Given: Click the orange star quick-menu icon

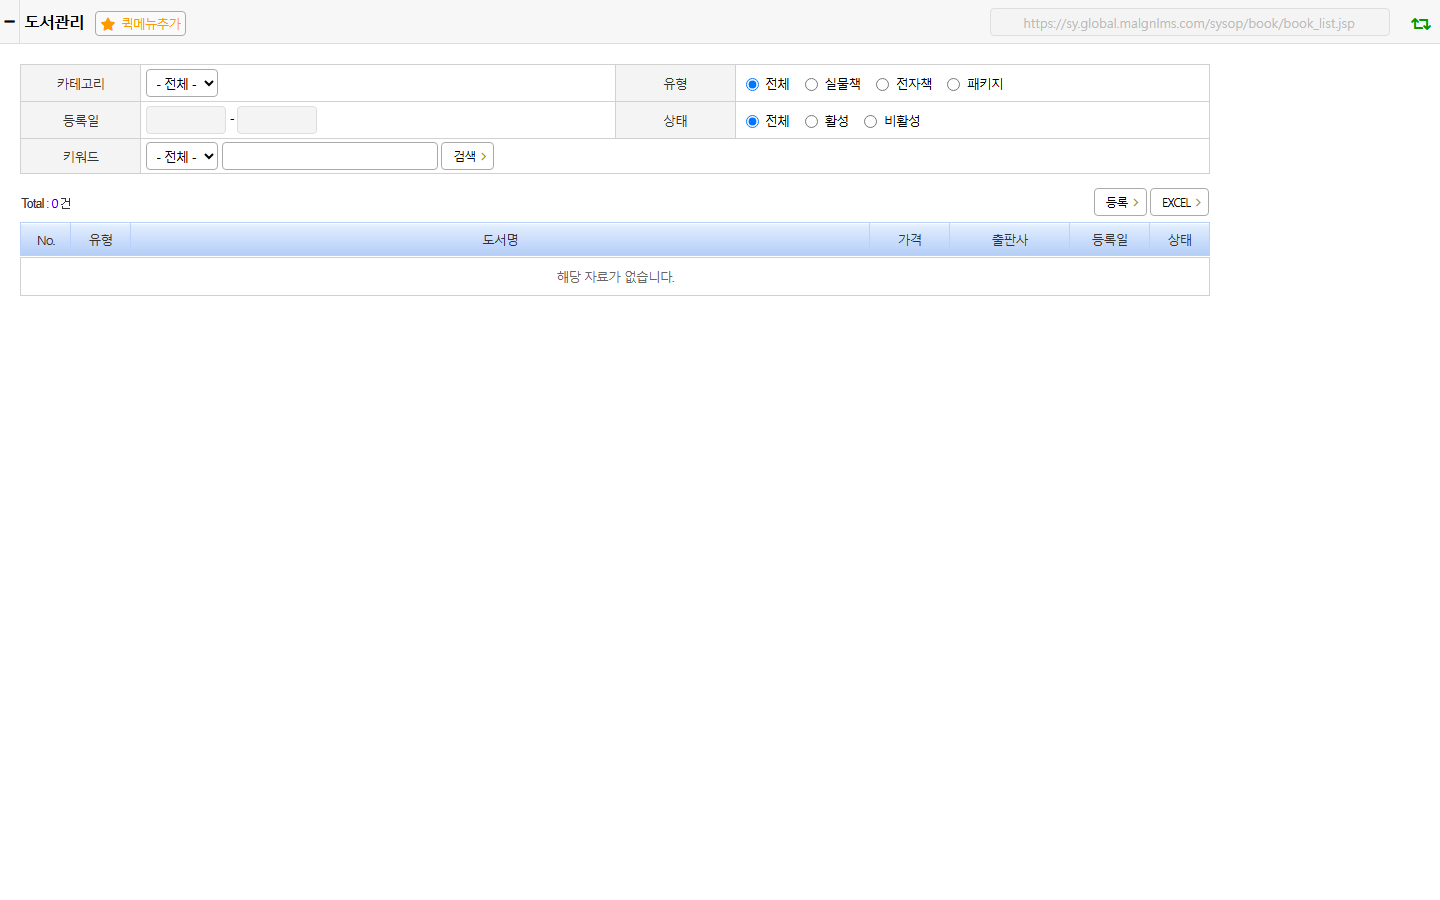Looking at the screenshot, I should coord(108,24).
